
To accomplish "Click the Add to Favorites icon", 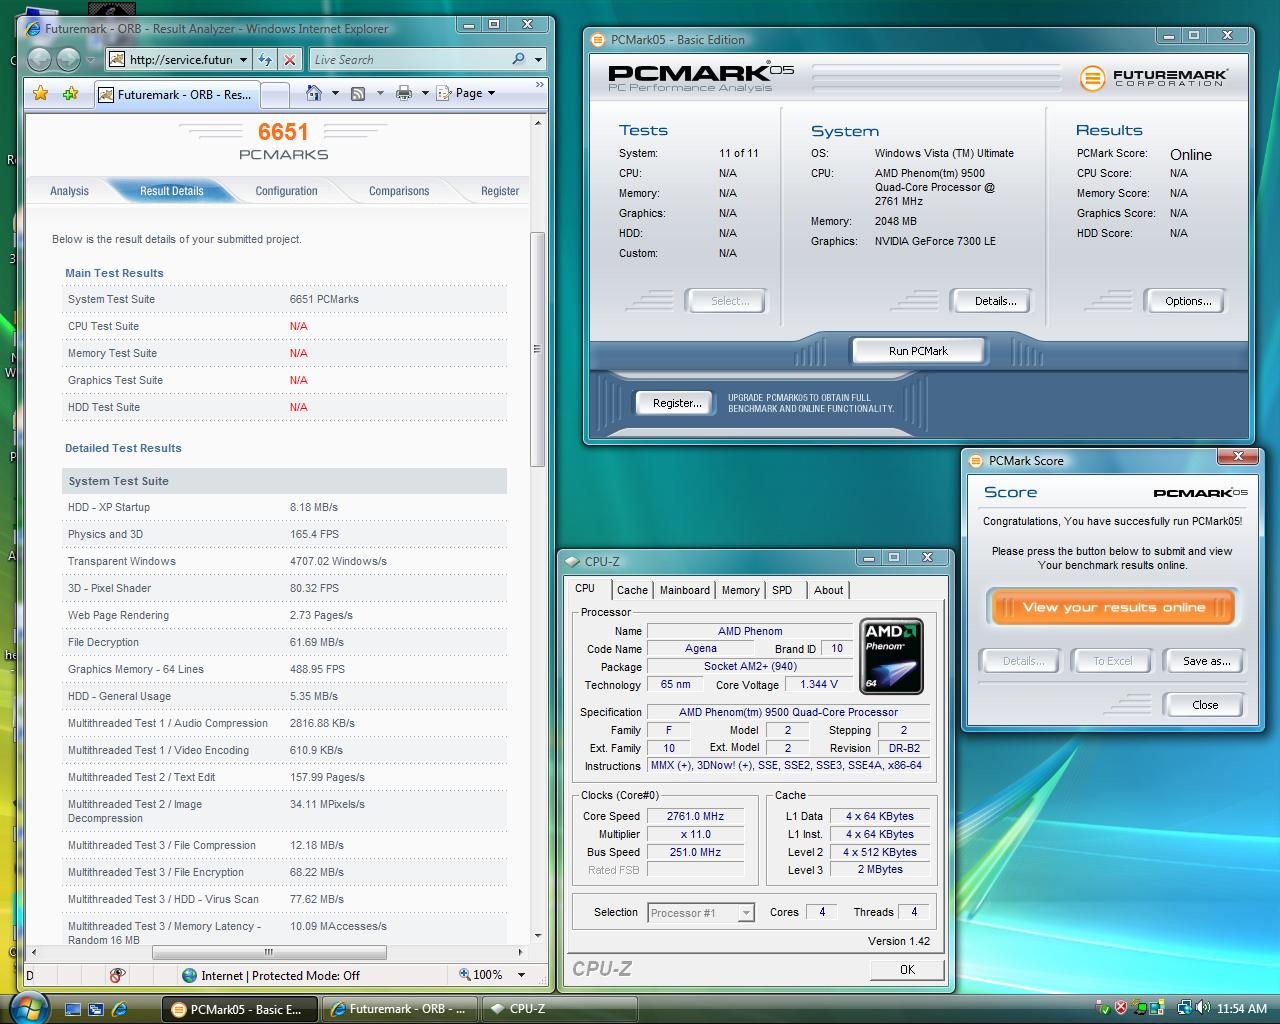I will (70, 93).
